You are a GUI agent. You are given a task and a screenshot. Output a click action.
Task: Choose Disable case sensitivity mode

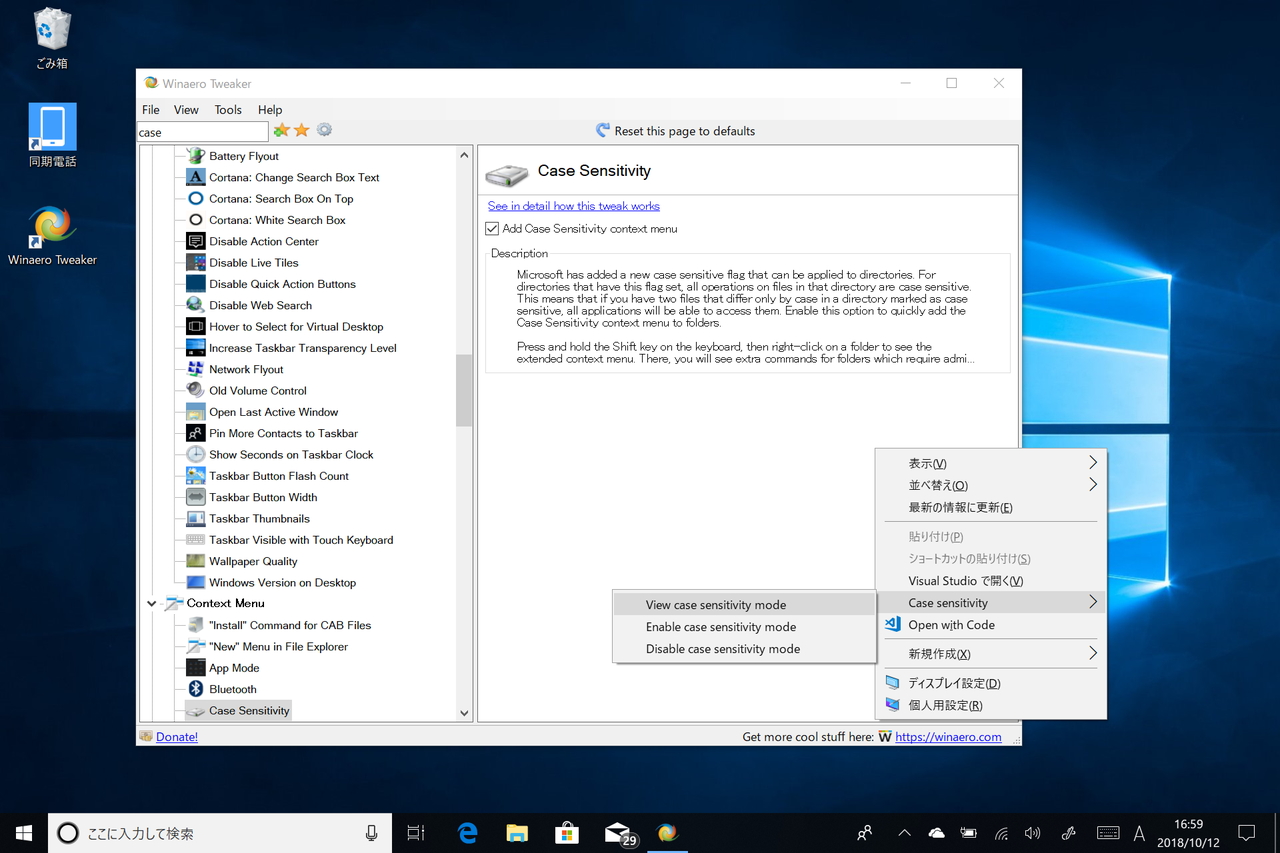pos(744,649)
